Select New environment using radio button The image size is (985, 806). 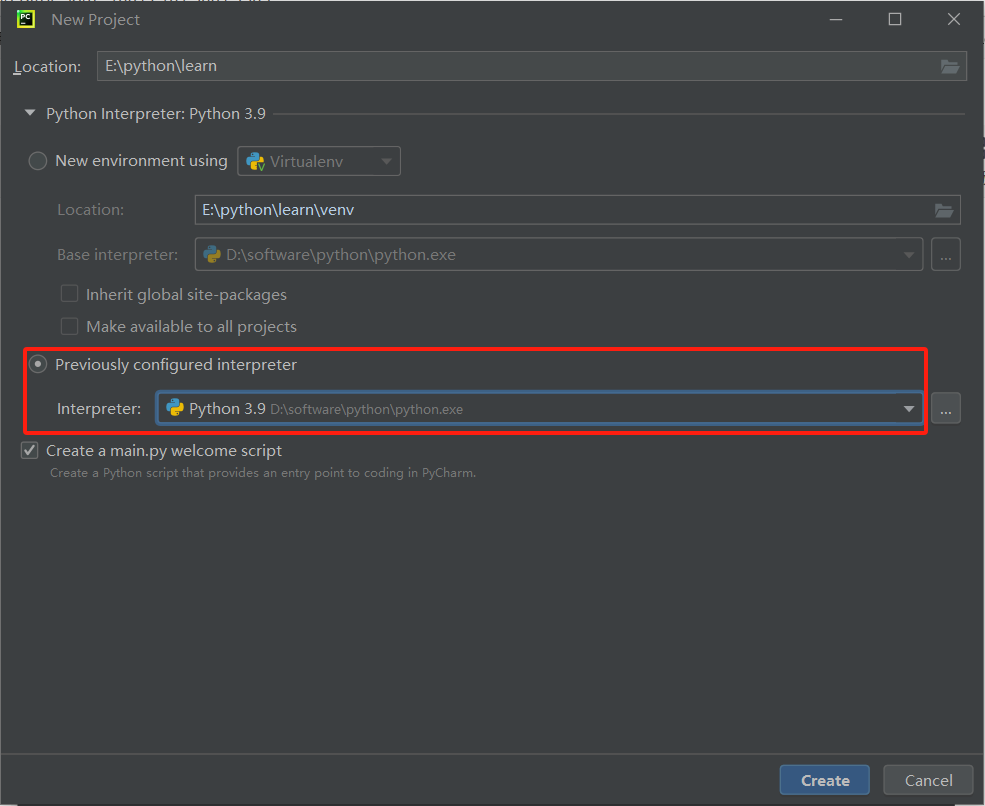tap(38, 161)
